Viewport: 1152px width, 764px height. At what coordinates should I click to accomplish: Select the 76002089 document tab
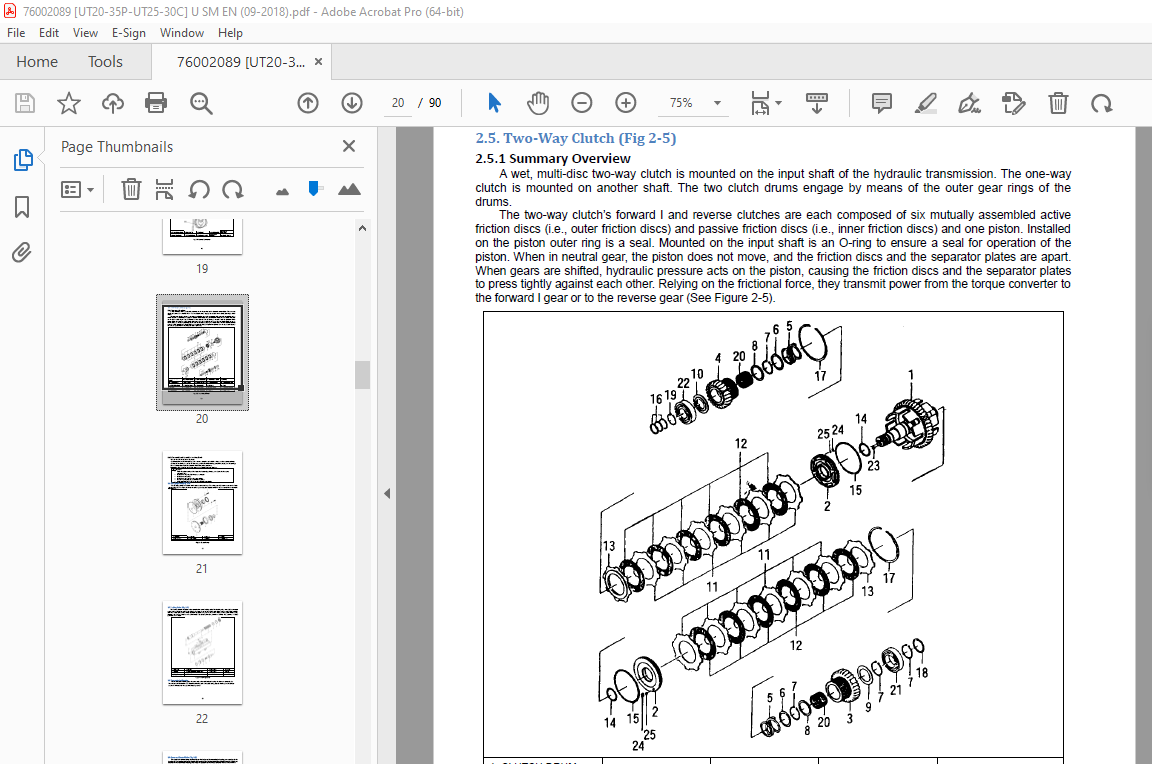[x=240, y=62]
